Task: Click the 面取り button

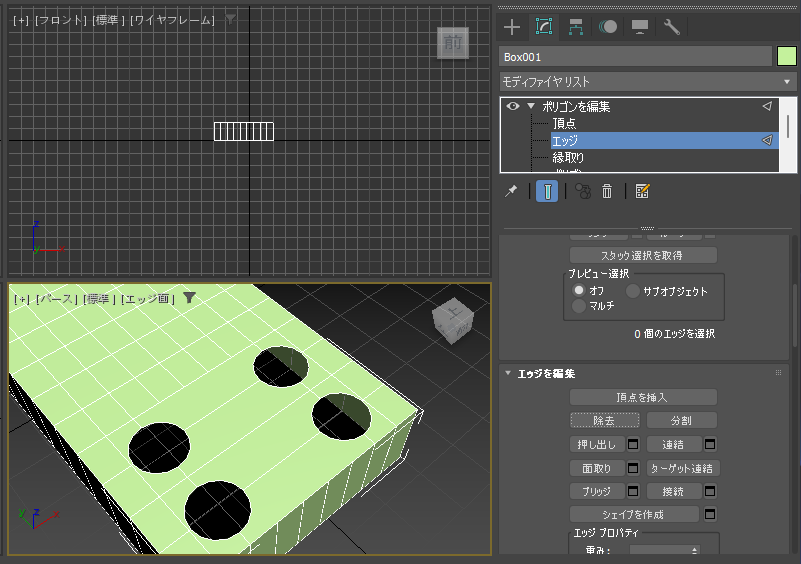Action: [x=597, y=468]
